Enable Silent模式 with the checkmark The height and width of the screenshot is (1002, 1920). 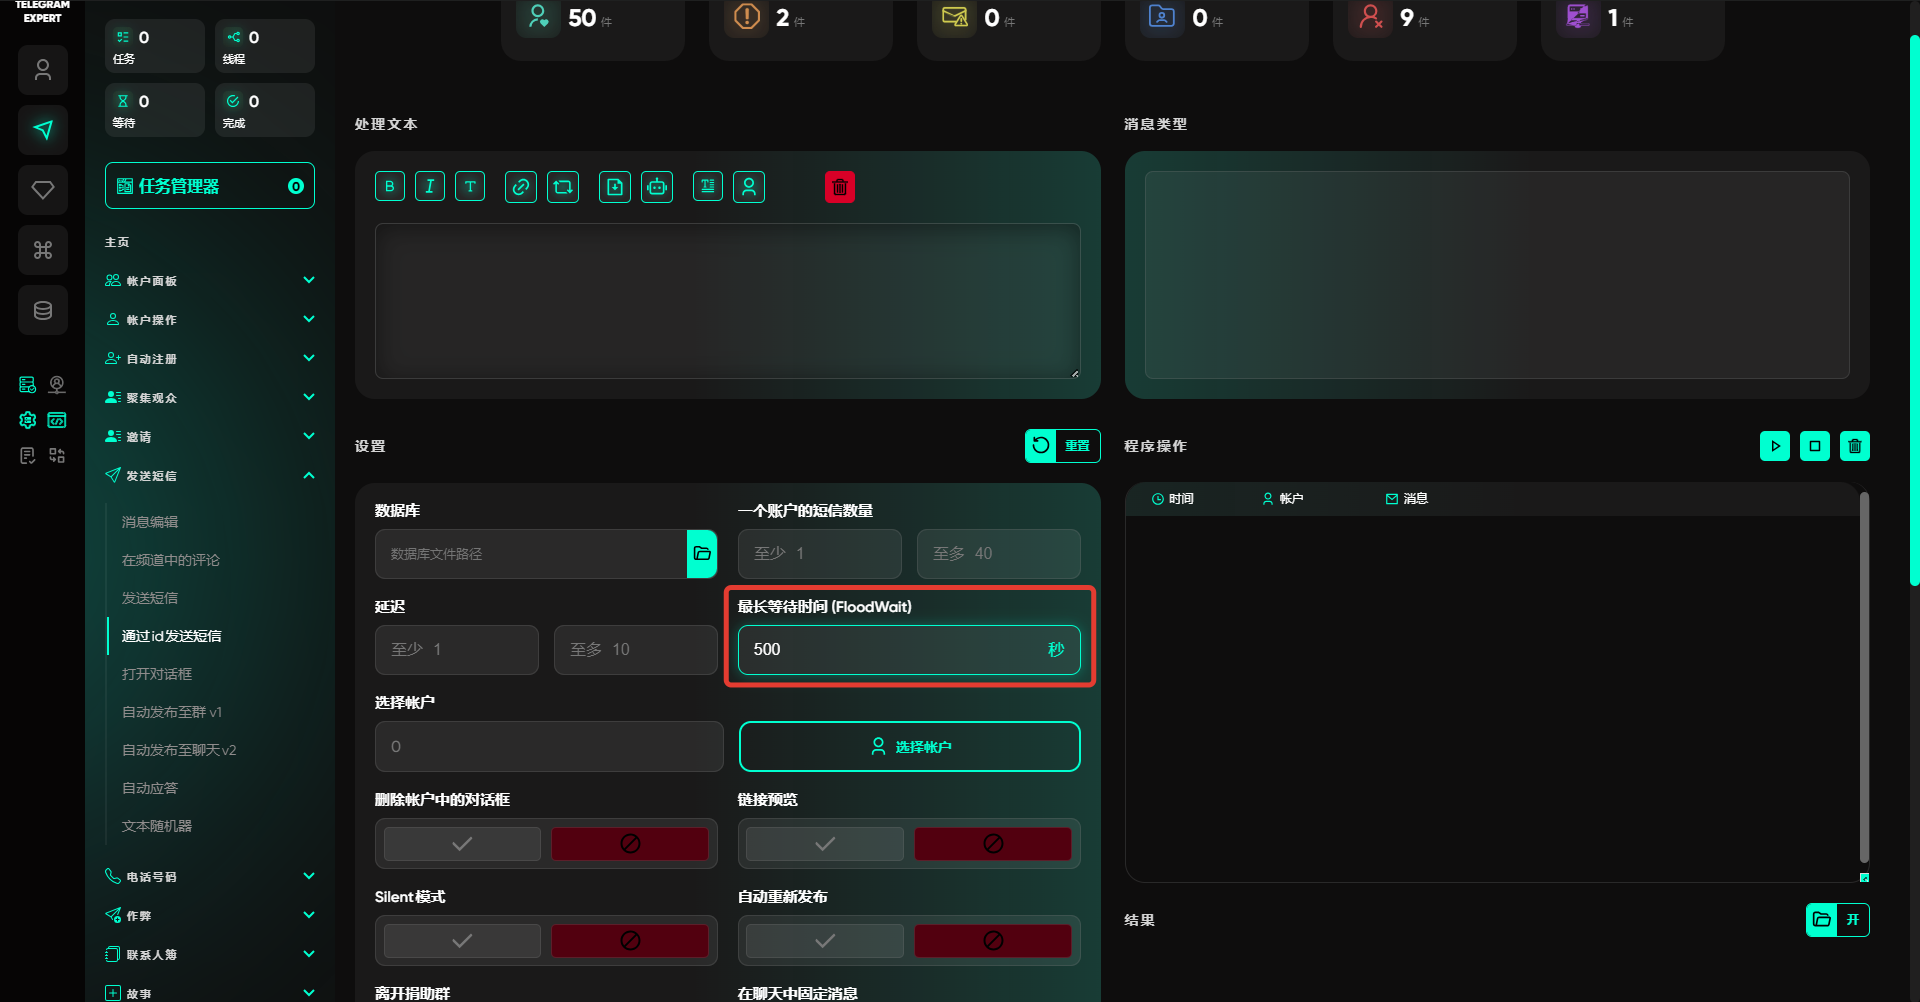coord(462,941)
